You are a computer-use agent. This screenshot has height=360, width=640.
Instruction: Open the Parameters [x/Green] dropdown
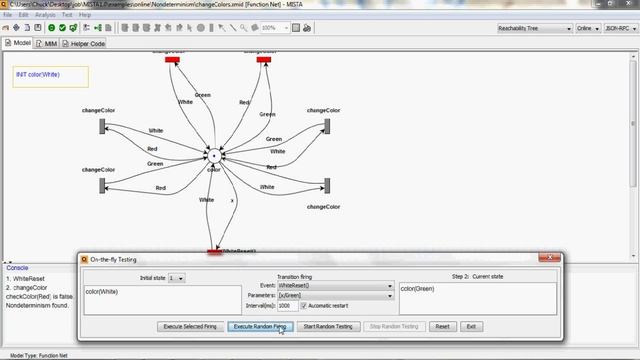click(336, 295)
